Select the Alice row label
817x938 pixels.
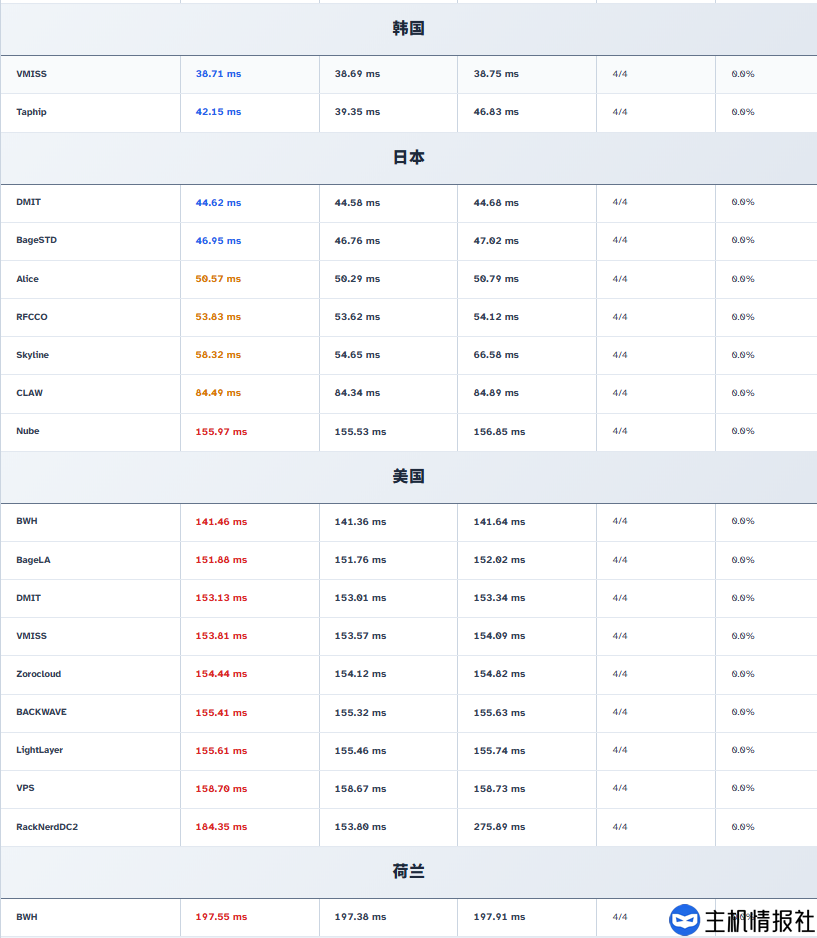27,279
